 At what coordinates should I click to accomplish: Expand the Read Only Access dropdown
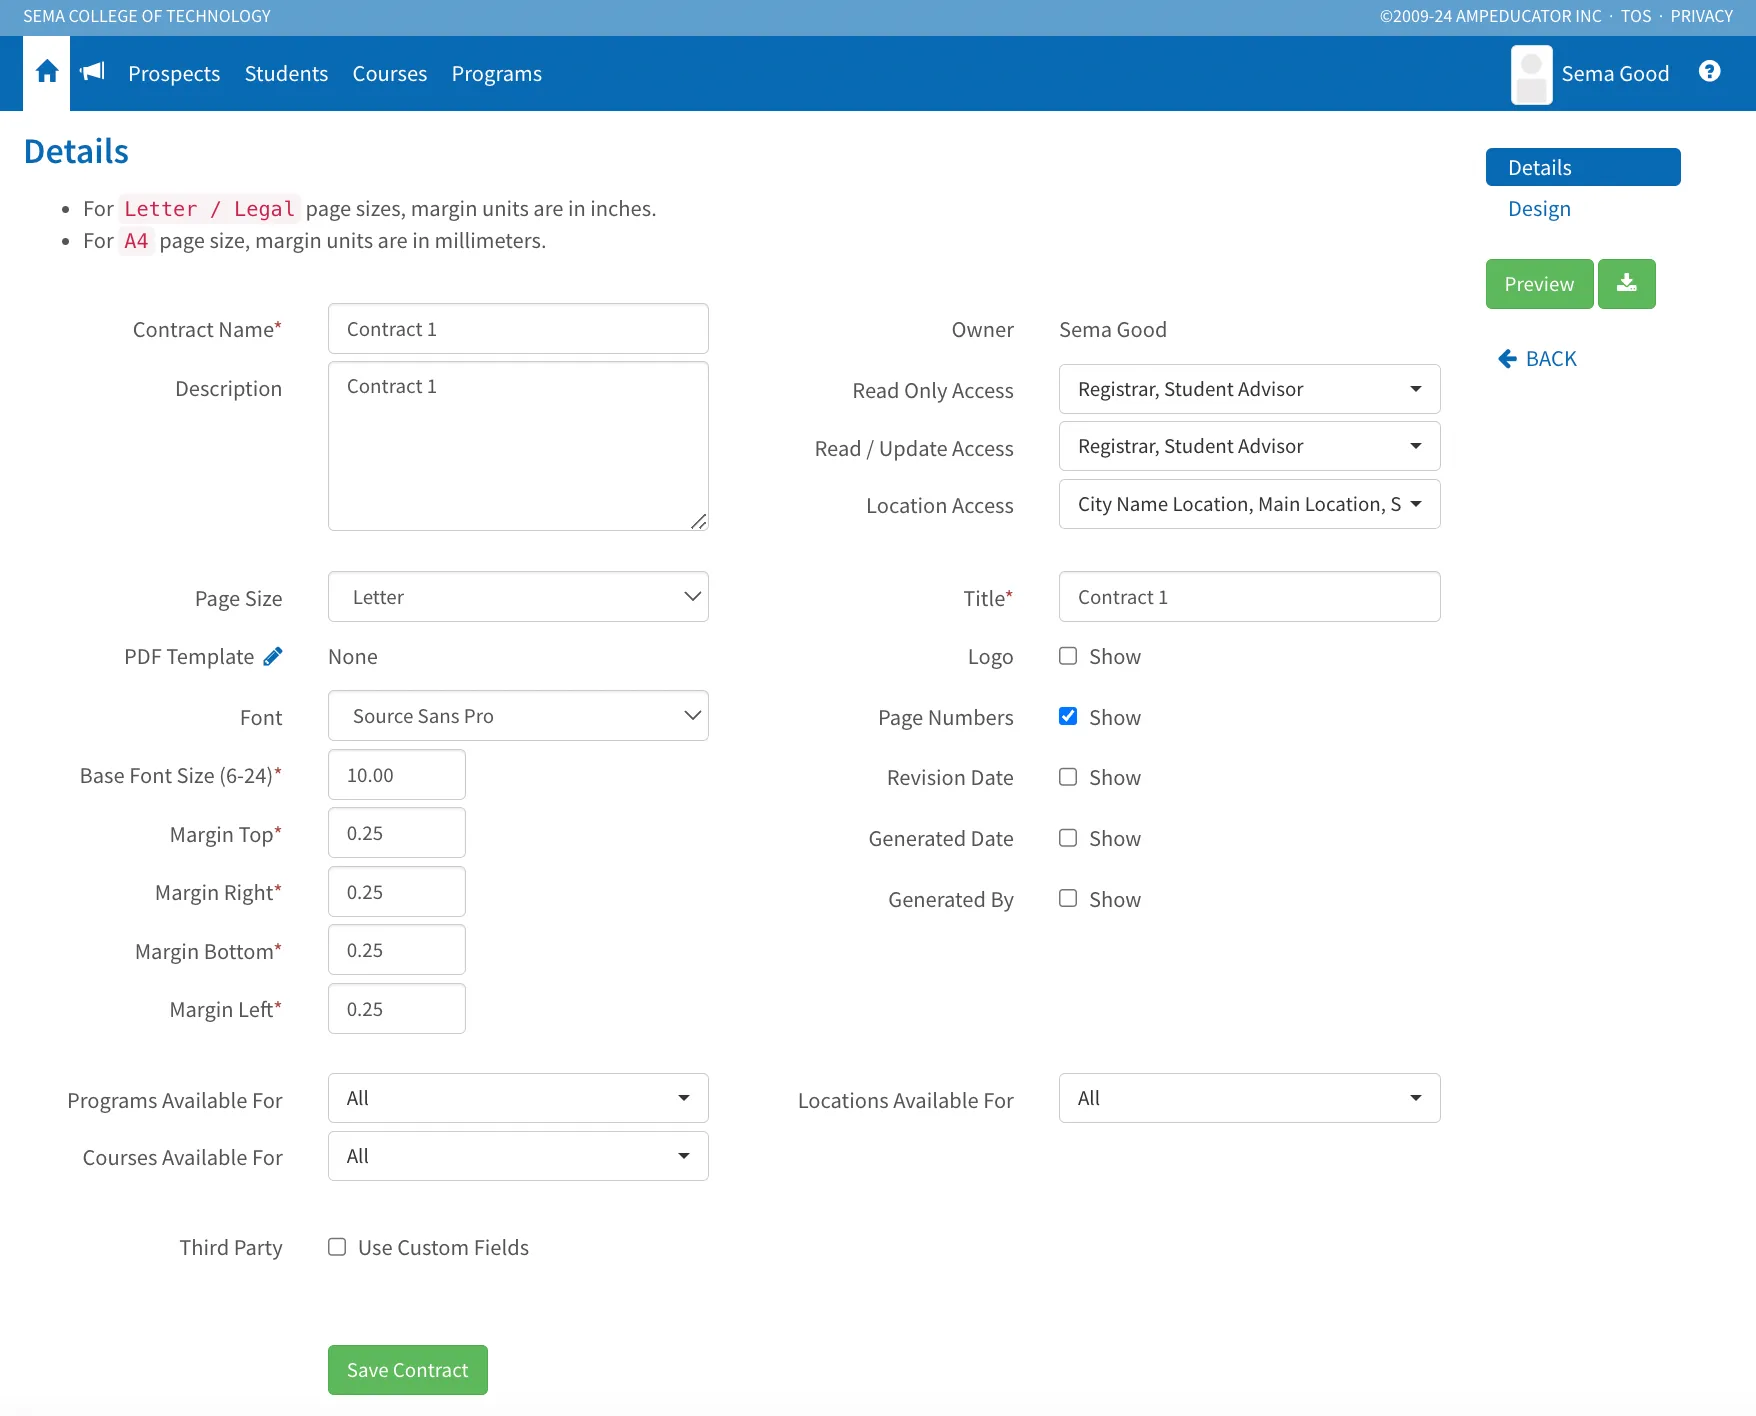pyautogui.click(x=1249, y=389)
